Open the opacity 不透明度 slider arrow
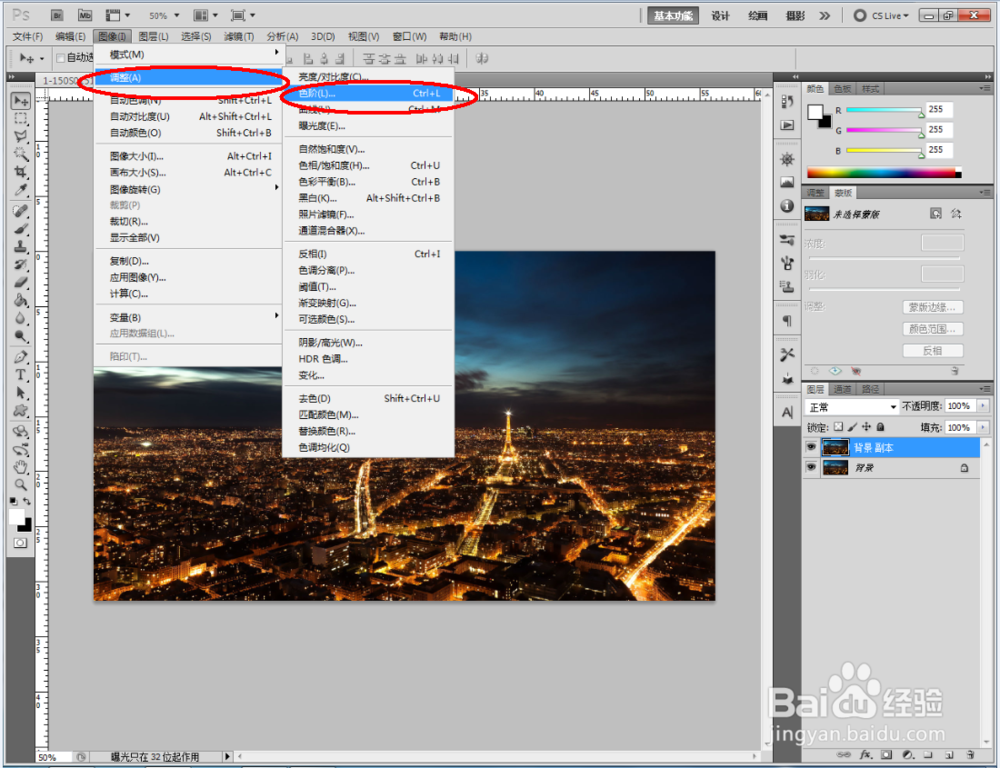This screenshot has height=768, width=1000. [983, 406]
